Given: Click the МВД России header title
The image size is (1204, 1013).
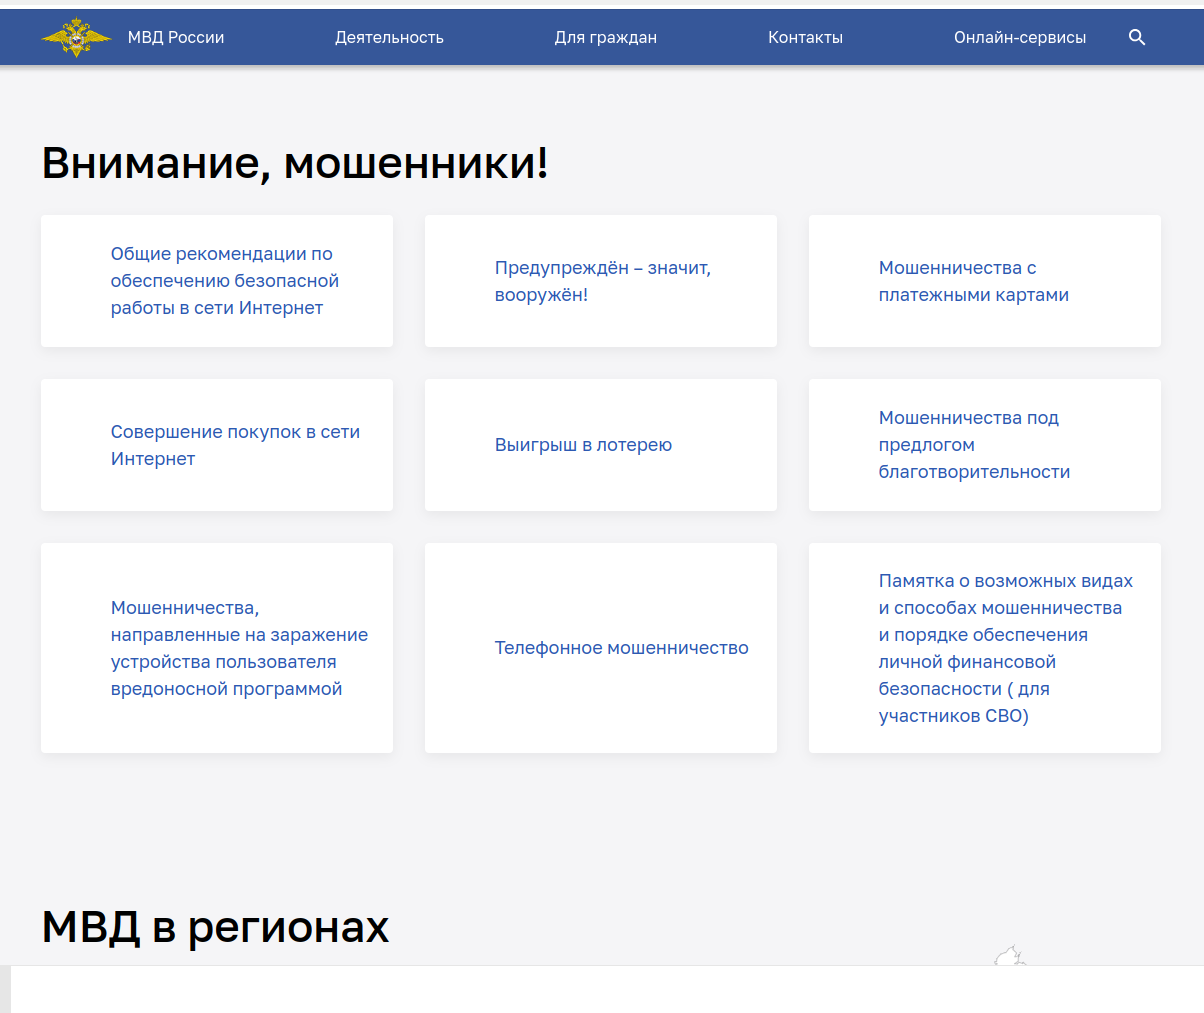Looking at the screenshot, I should pyautogui.click(x=176, y=38).
